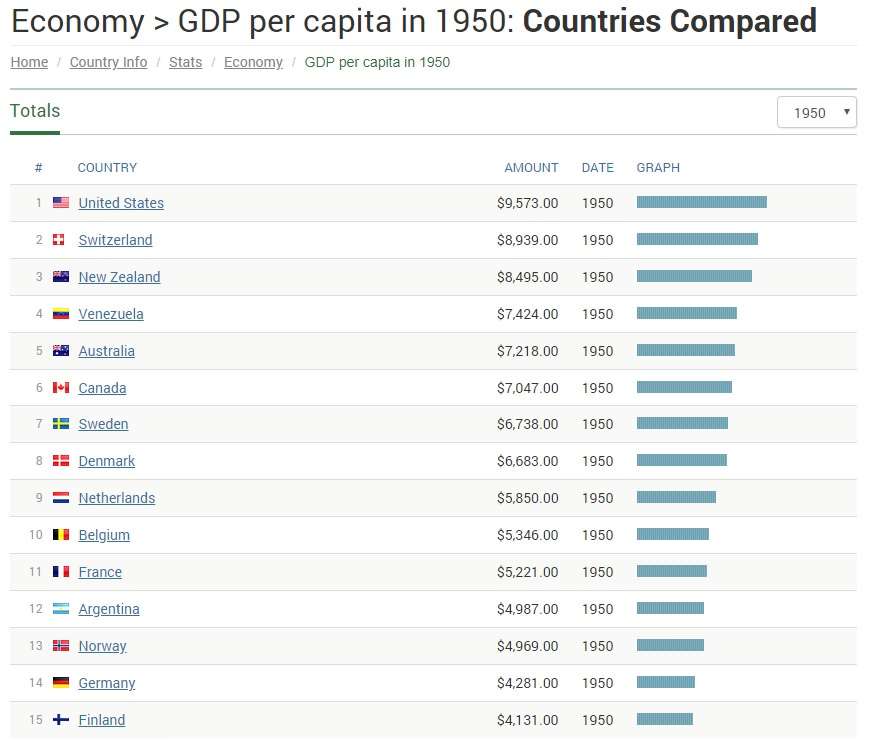The width and height of the screenshot is (869, 741).
Task: Click the Sweden flag icon
Action: (x=61, y=424)
